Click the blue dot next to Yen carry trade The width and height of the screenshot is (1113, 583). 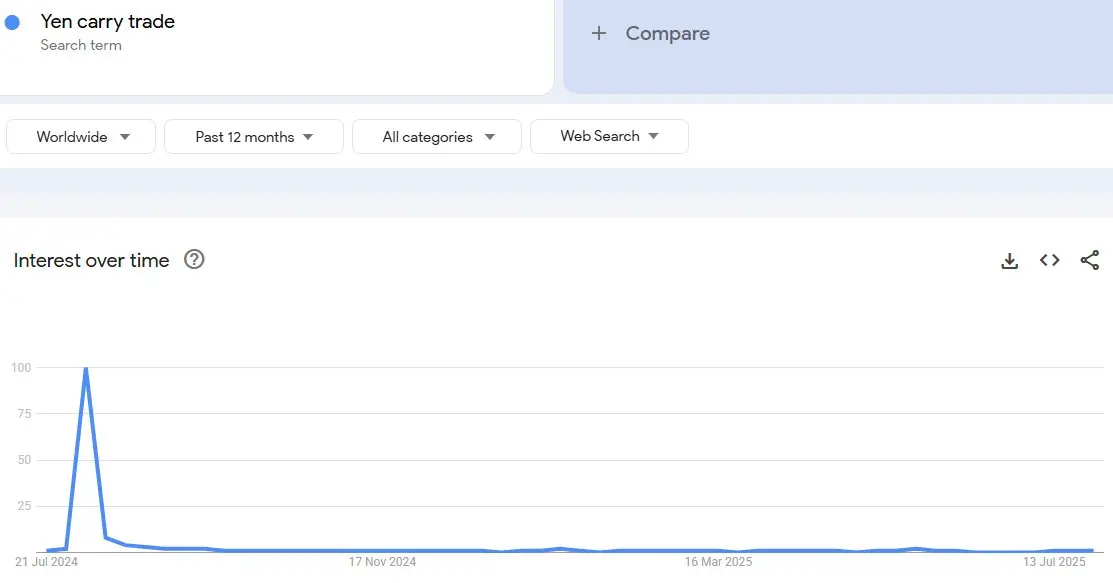click(x=12, y=23)
